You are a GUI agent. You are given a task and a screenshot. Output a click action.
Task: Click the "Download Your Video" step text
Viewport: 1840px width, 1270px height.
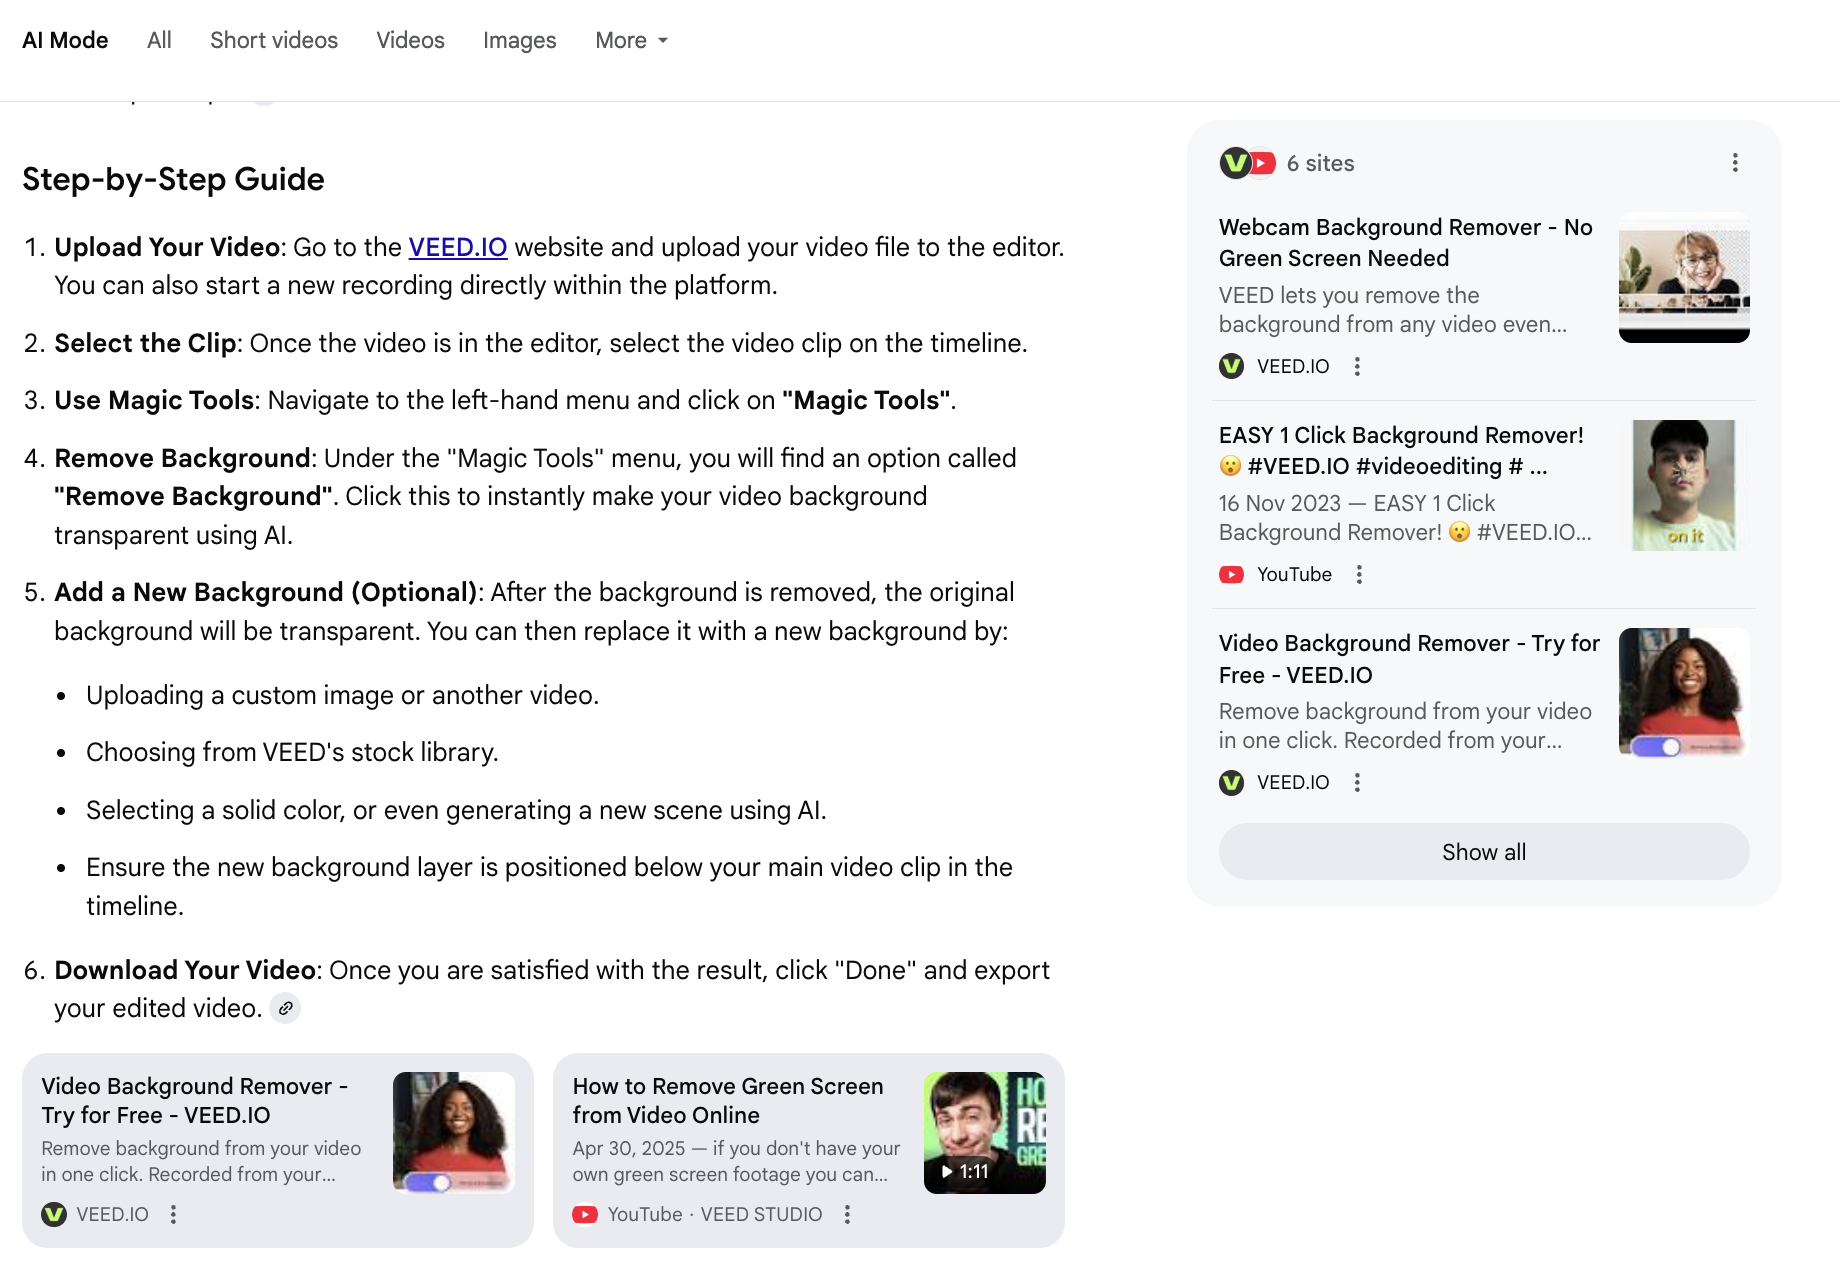point(185,970)
